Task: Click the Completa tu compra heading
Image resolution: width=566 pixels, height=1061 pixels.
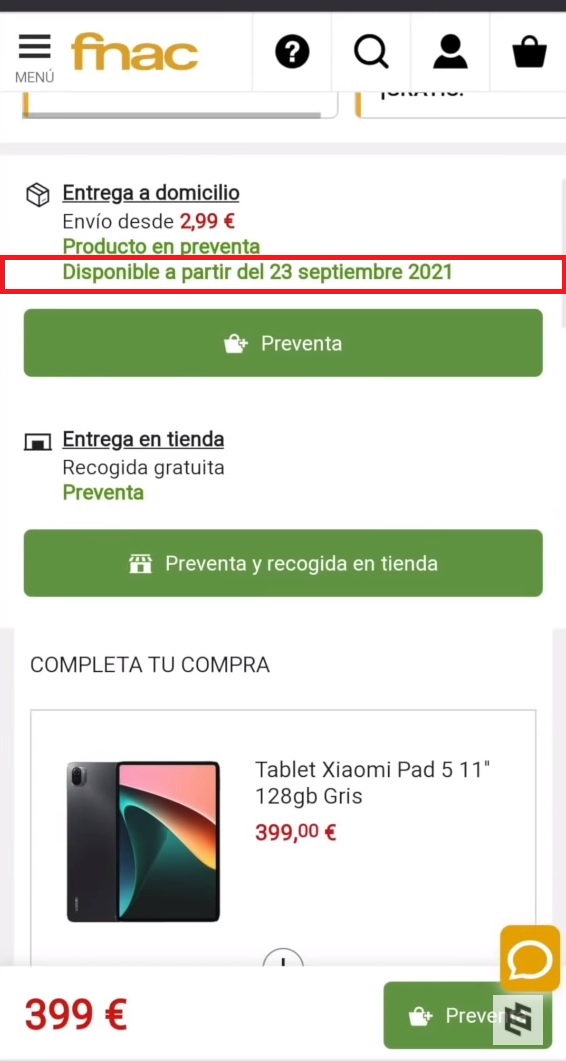Action: pyautogui.click(x=150, y=664)
